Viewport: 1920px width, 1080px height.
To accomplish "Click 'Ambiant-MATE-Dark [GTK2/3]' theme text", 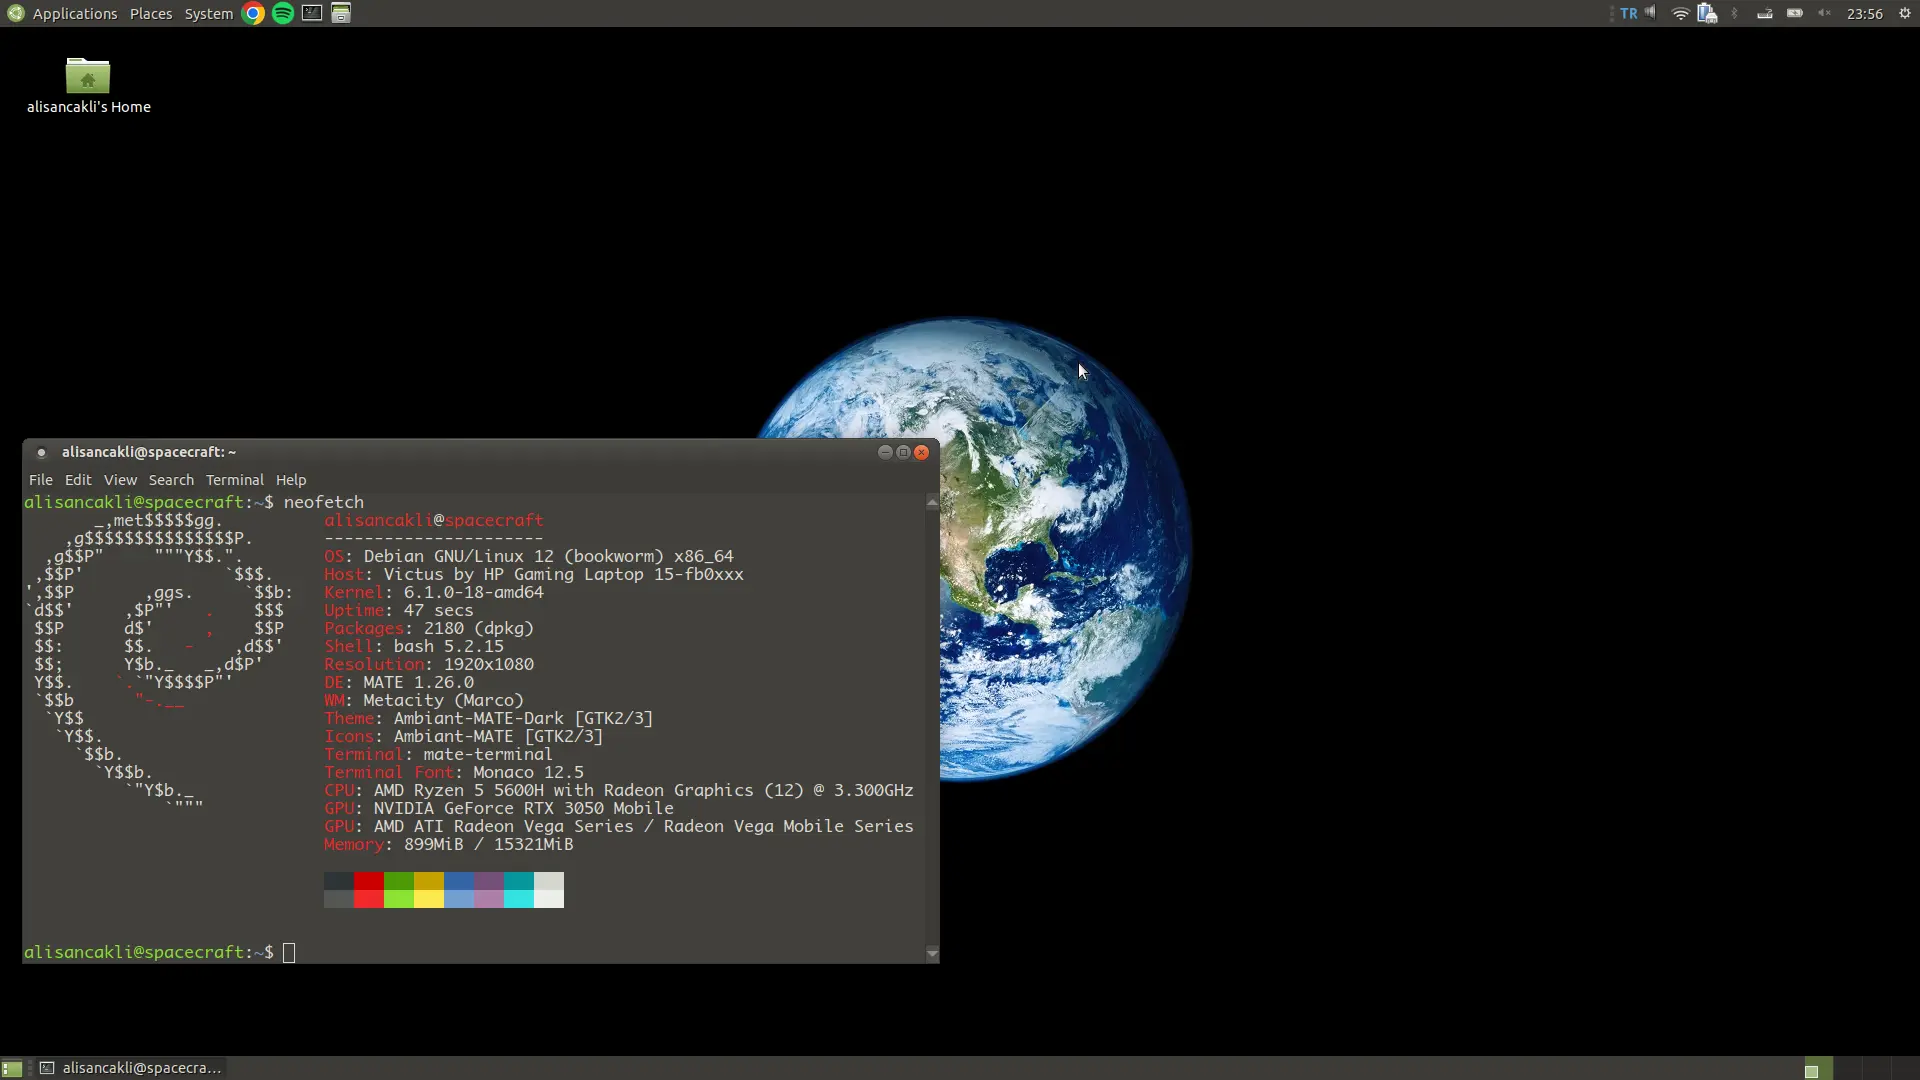I will [523, 718].
